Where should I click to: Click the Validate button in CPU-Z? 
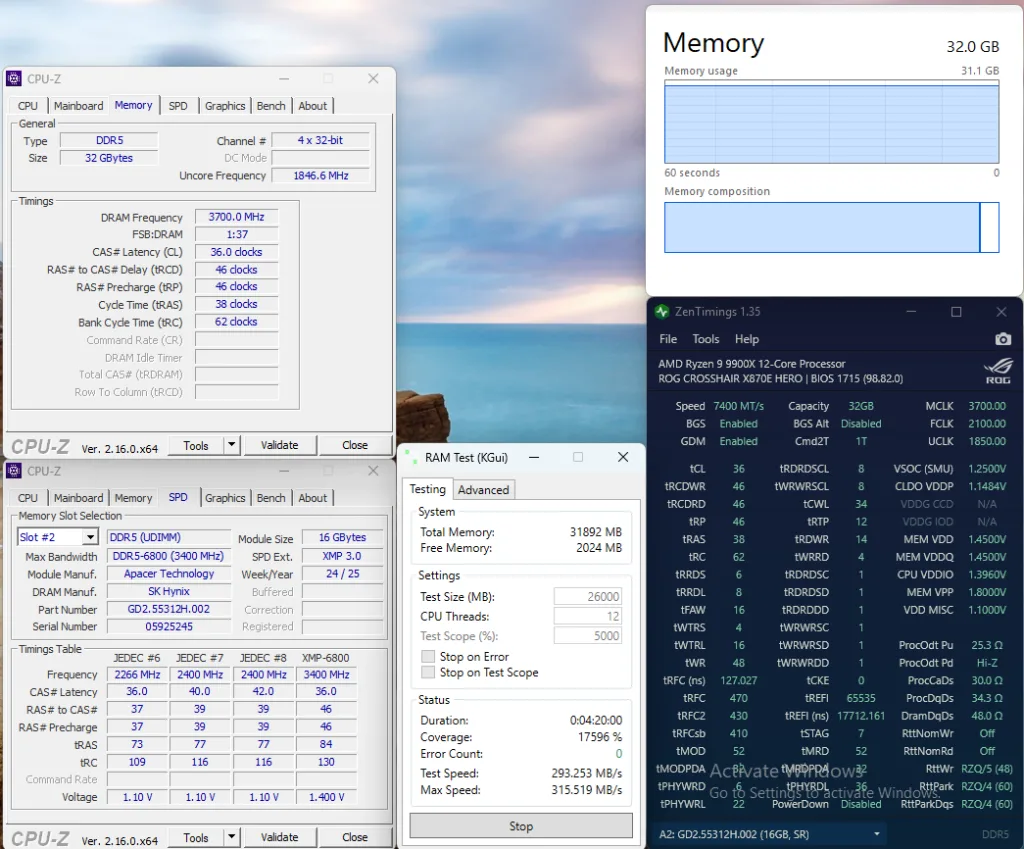(x=281, y=444)
